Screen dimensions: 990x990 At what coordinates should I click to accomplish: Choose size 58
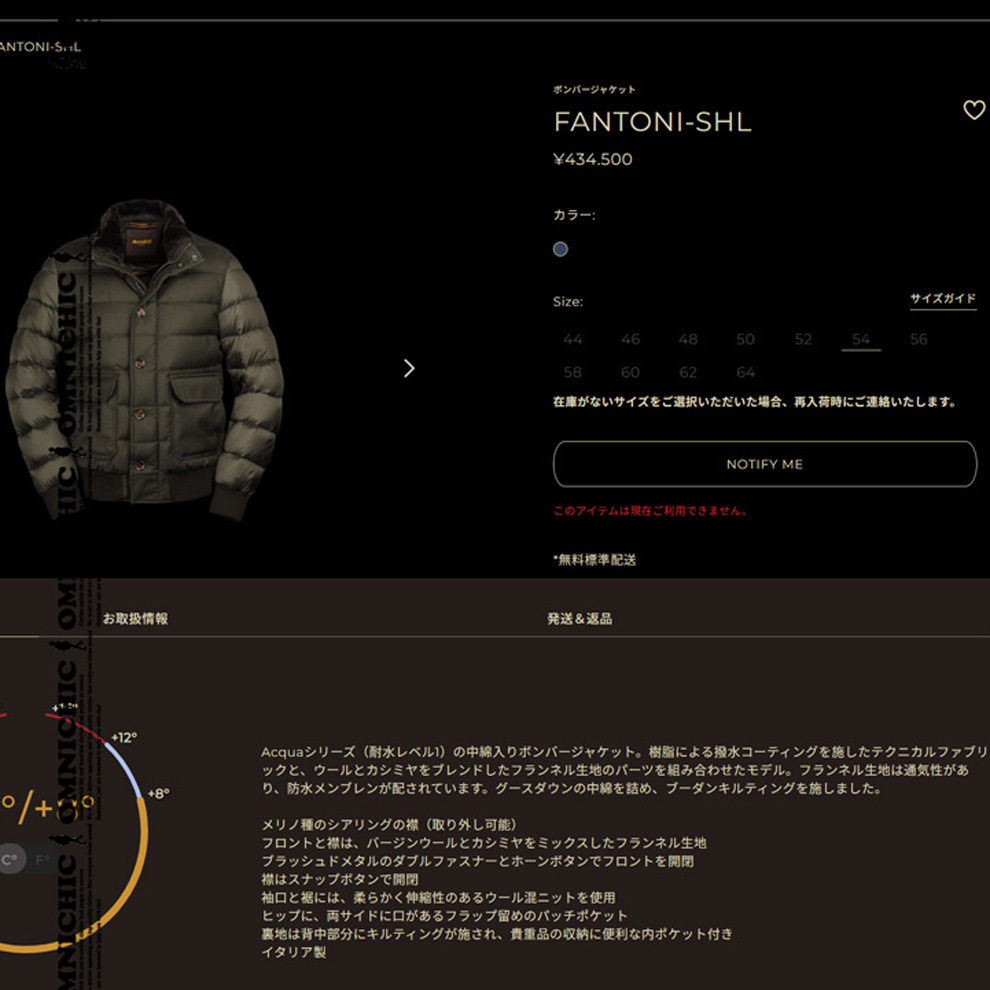(573, 373)
